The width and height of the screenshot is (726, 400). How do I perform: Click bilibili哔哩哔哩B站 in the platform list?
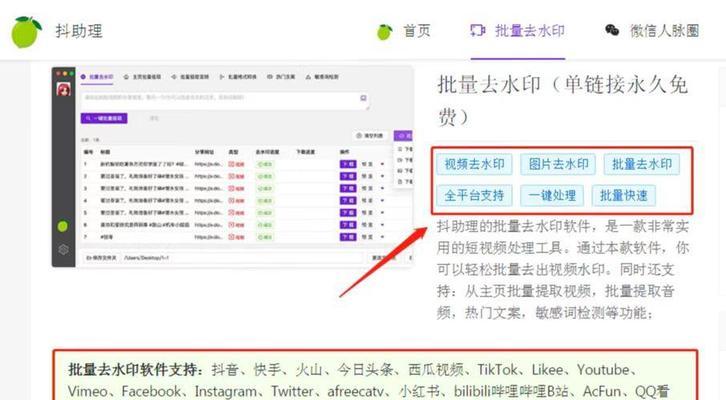coord(511,391)
